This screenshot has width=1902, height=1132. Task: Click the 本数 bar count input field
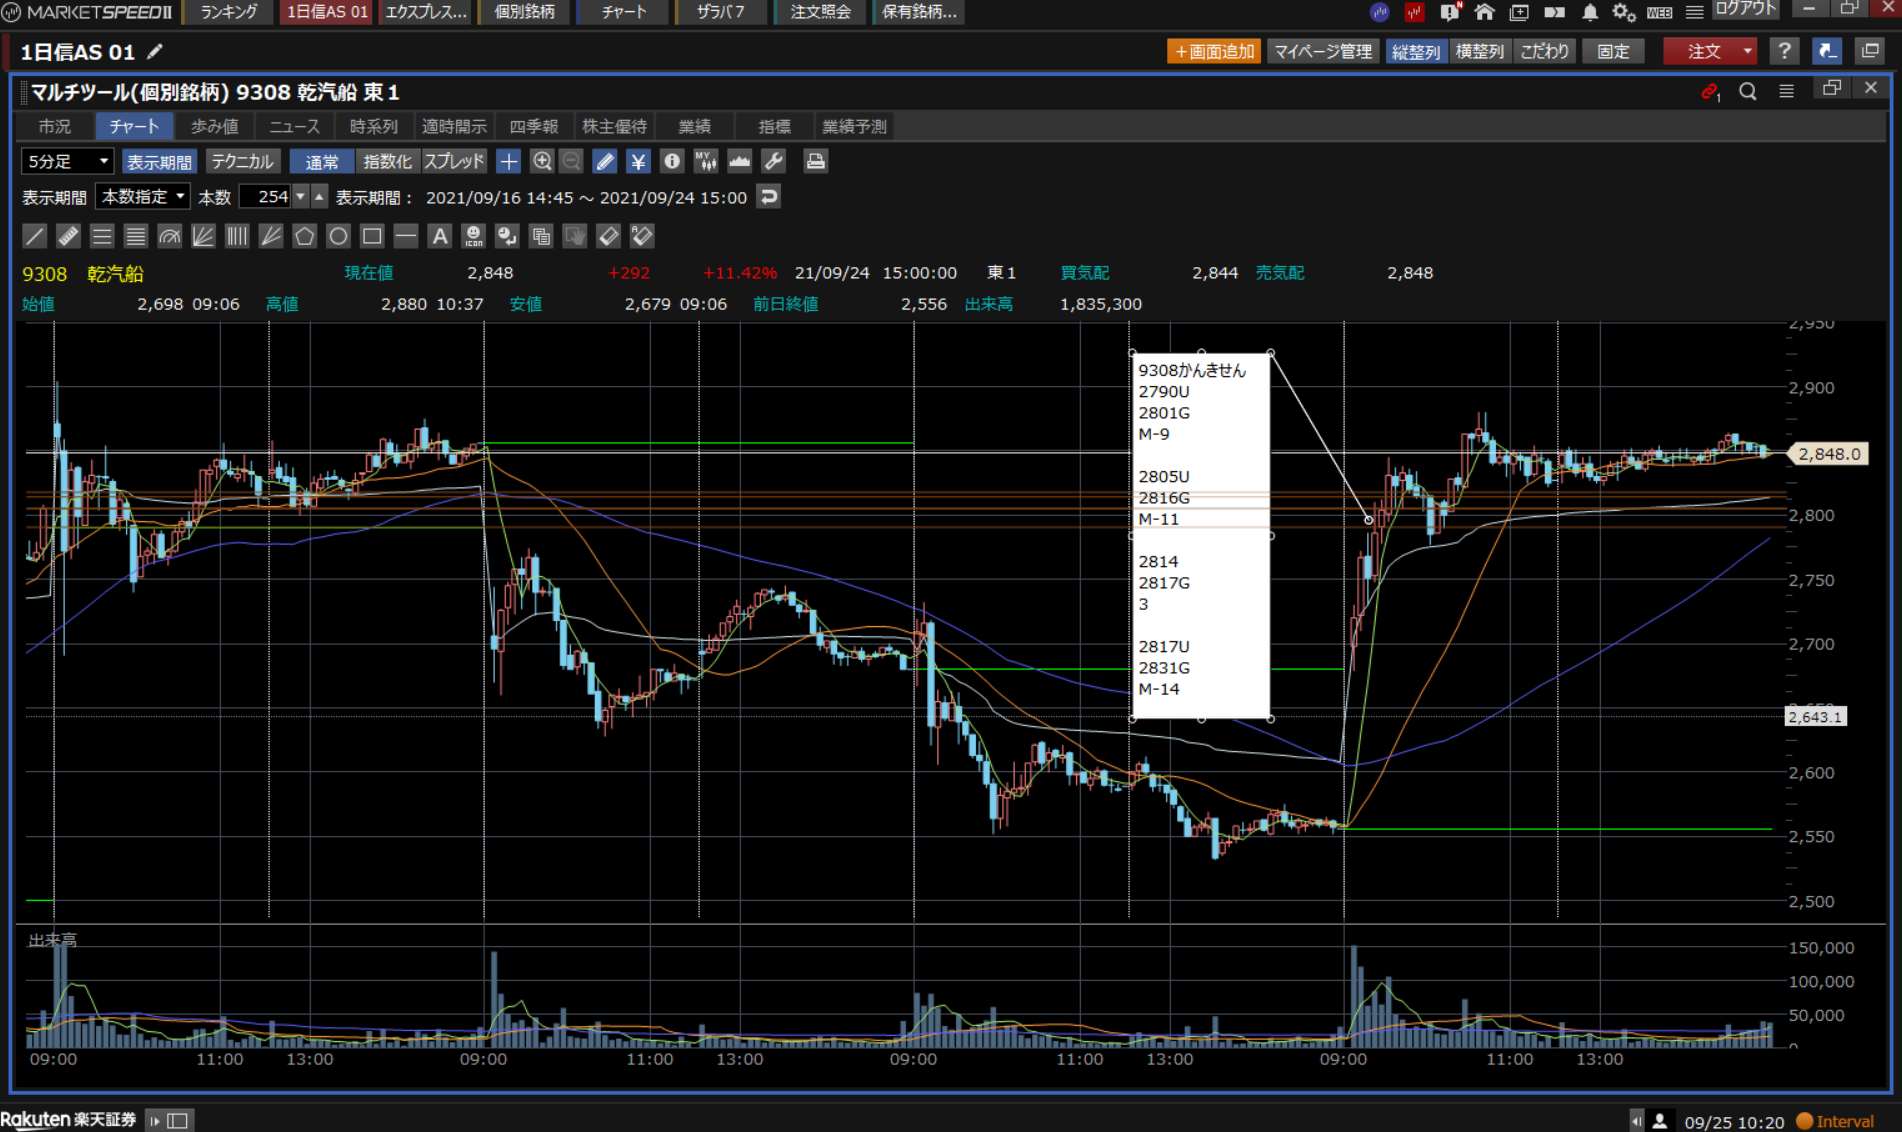266,197
